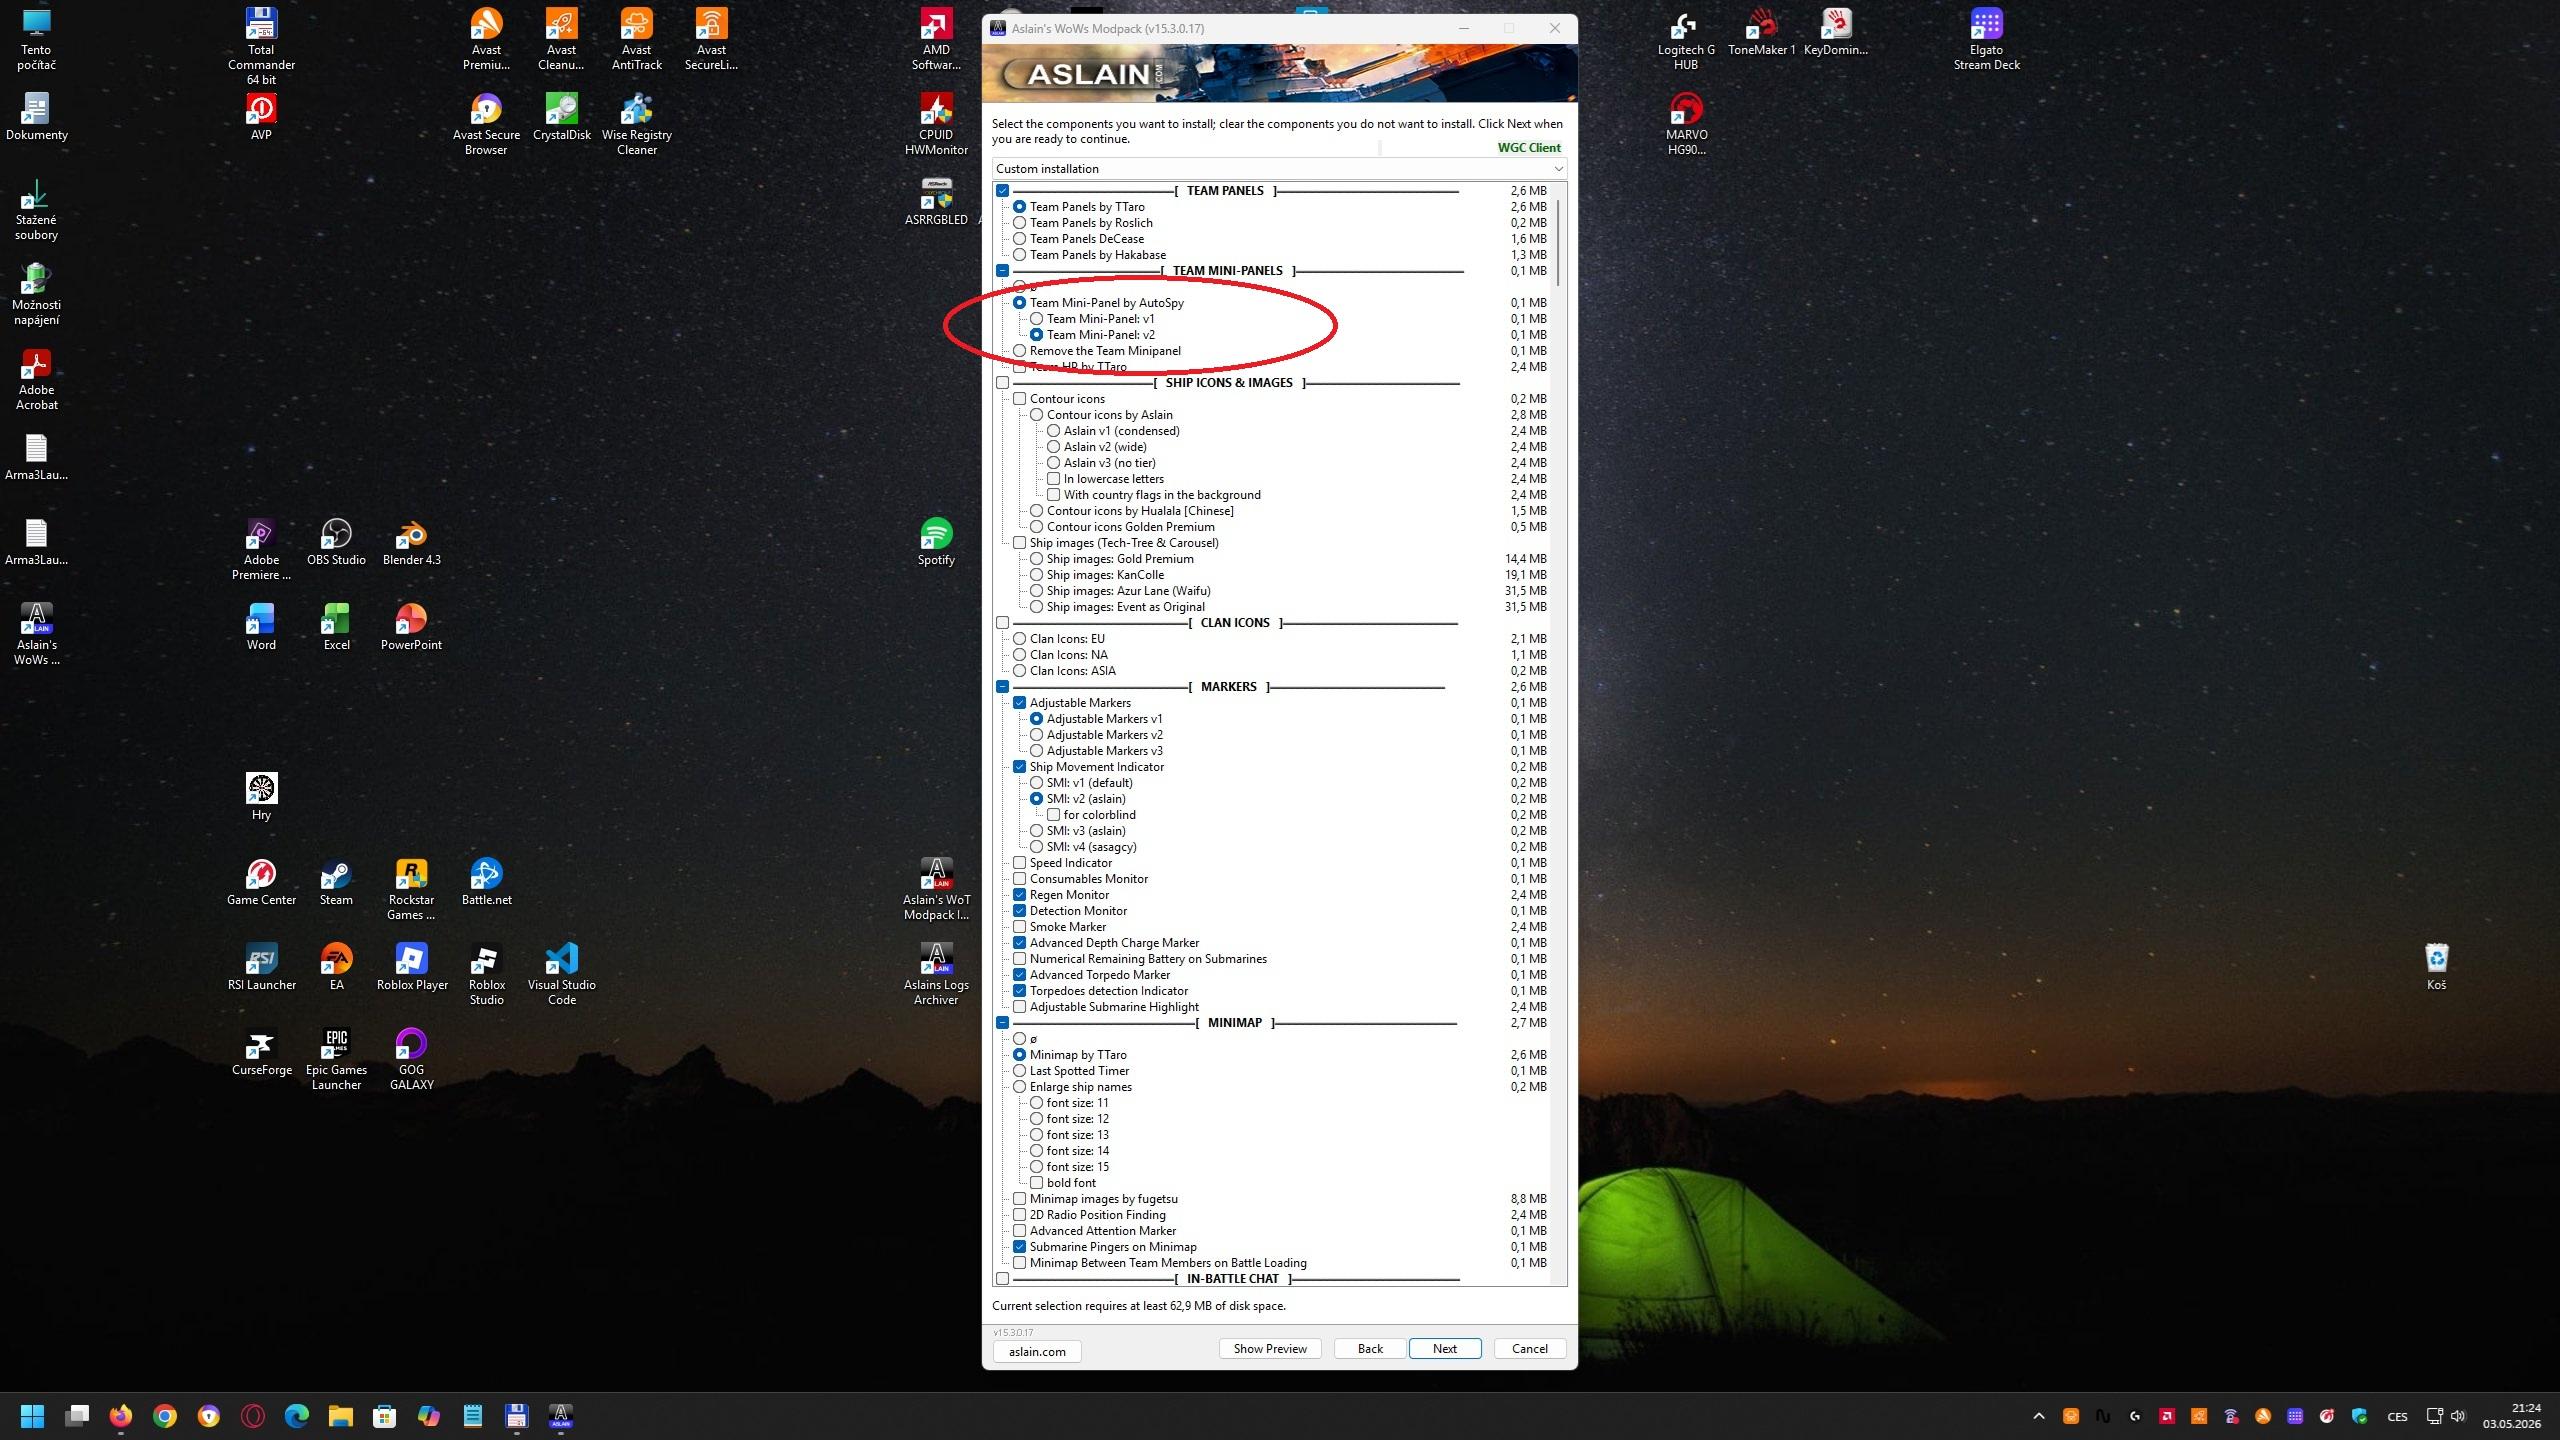The height and width of the screenshot is (1440, 2560).
Task: Click Next button in installer
Action: pos(1445,1349)
